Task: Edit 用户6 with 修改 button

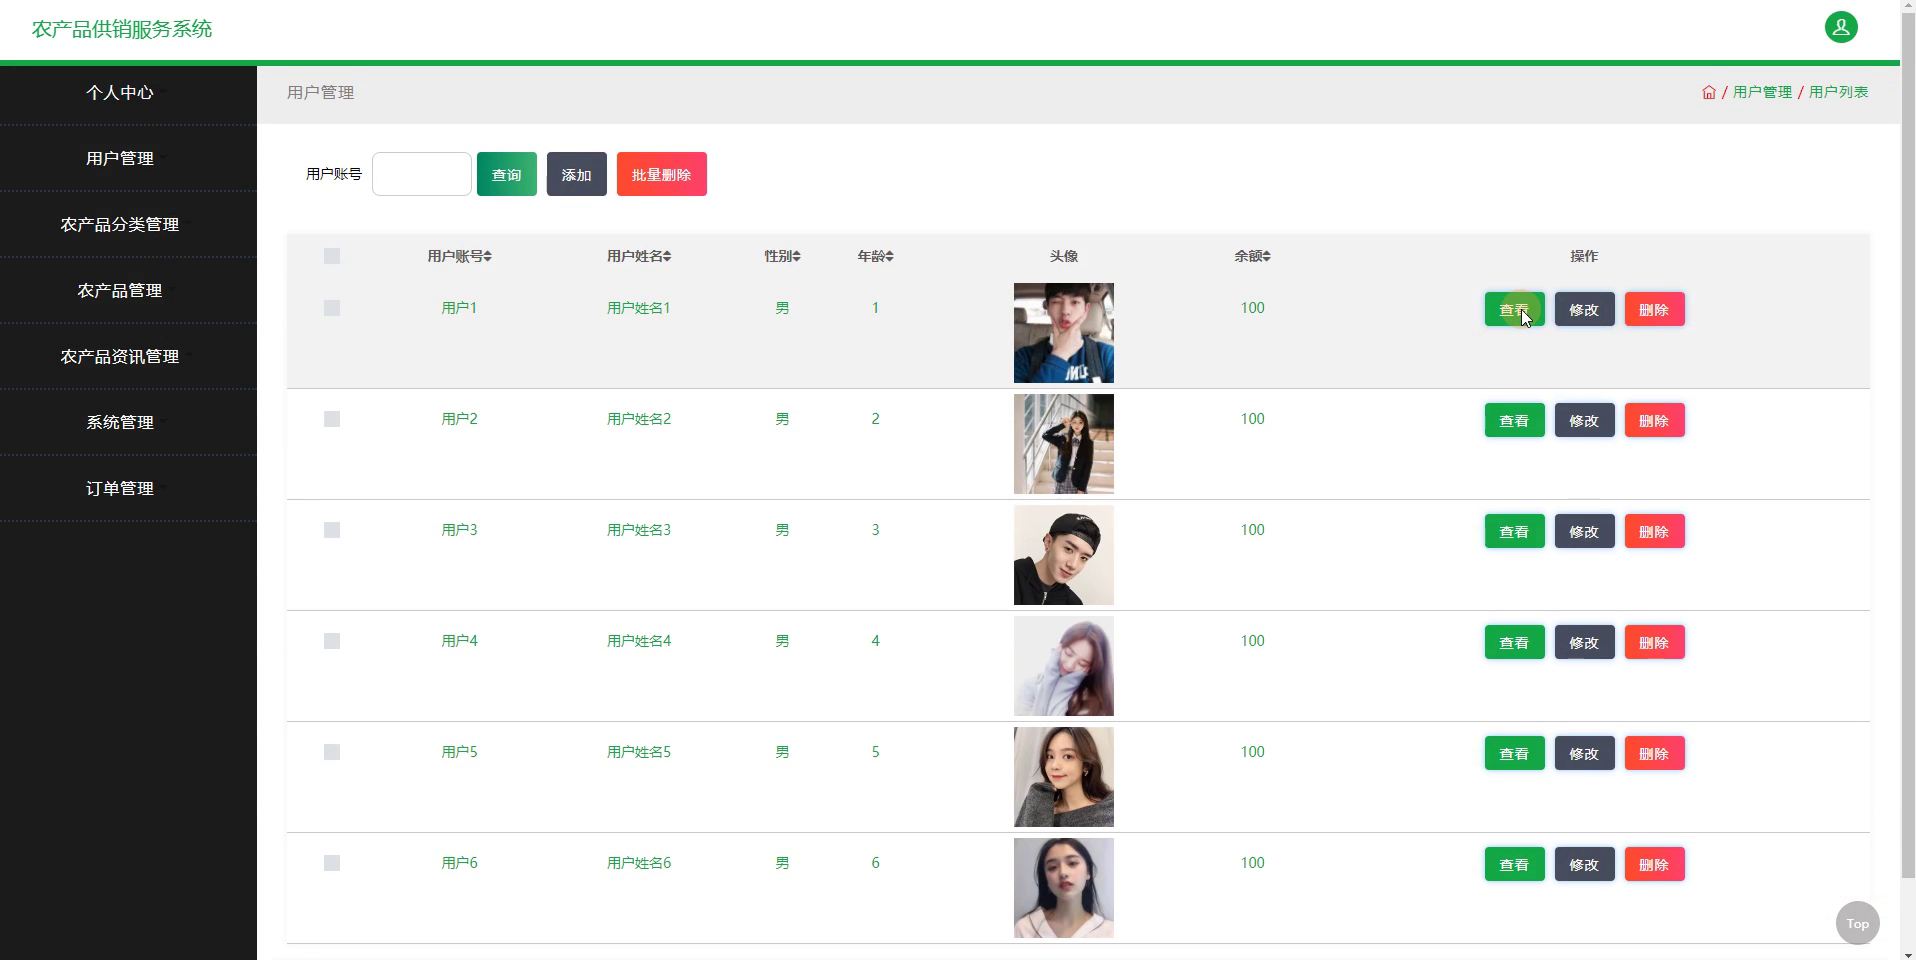Action: [1584, 864]
